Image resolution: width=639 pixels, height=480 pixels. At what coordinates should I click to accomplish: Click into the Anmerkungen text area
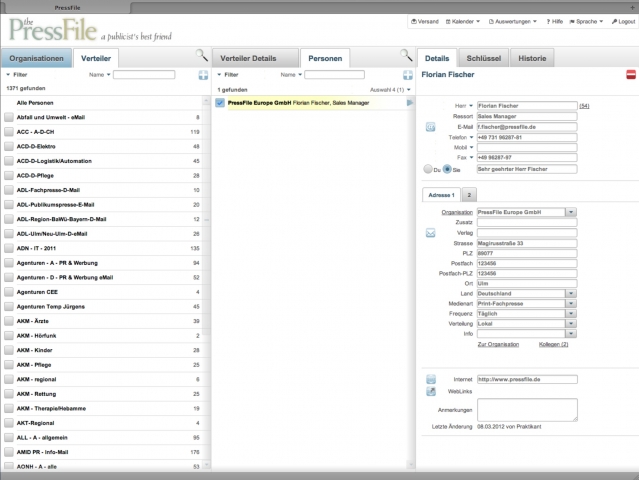pyautogui.click(x=527, y=409)
